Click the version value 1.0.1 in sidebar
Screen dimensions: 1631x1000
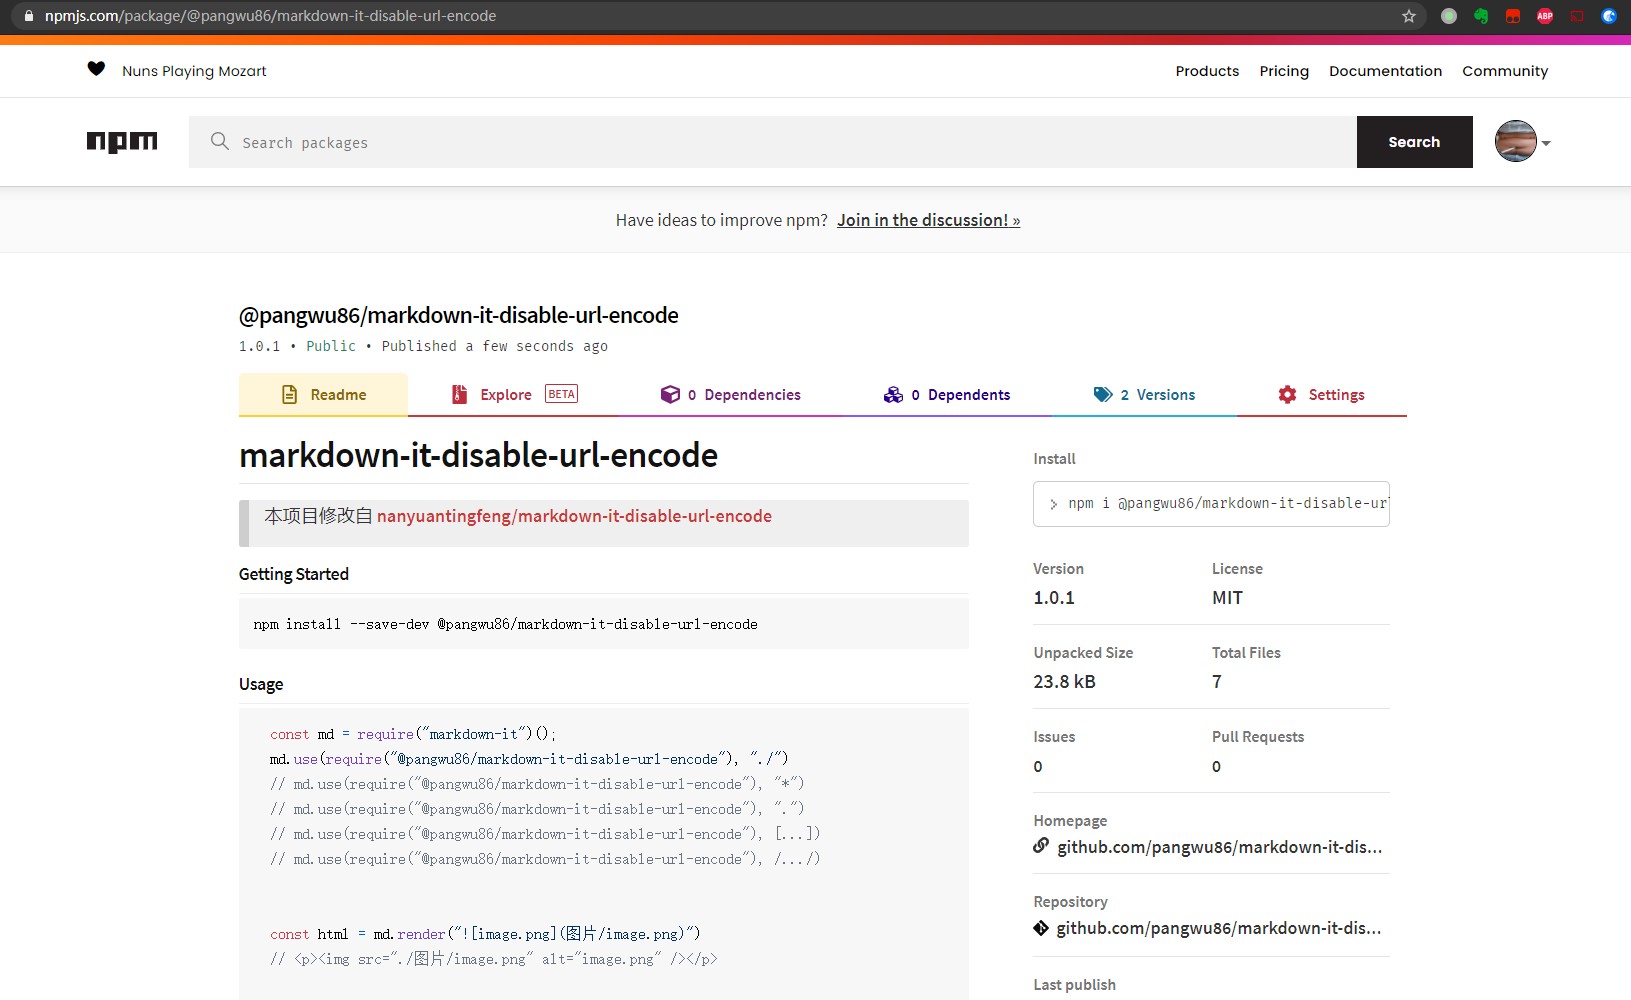[x=1054, y=598]
